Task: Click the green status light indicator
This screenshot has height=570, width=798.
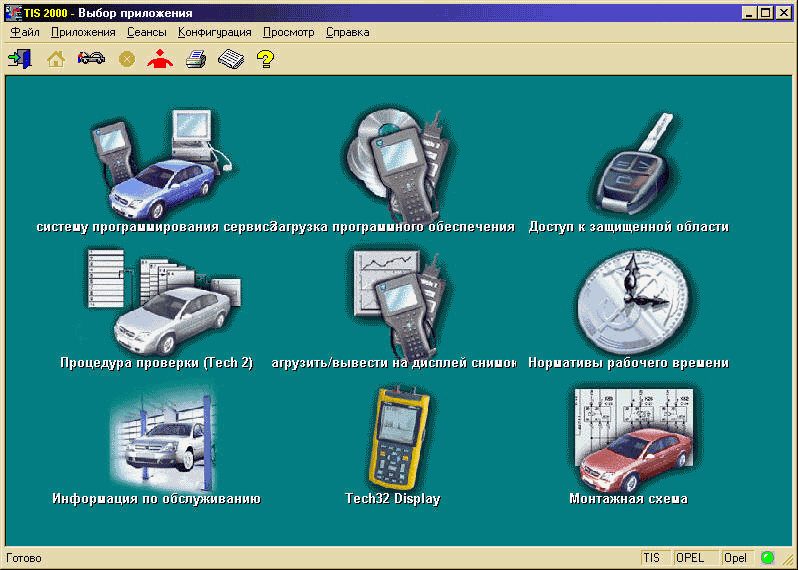Action: 767,557
